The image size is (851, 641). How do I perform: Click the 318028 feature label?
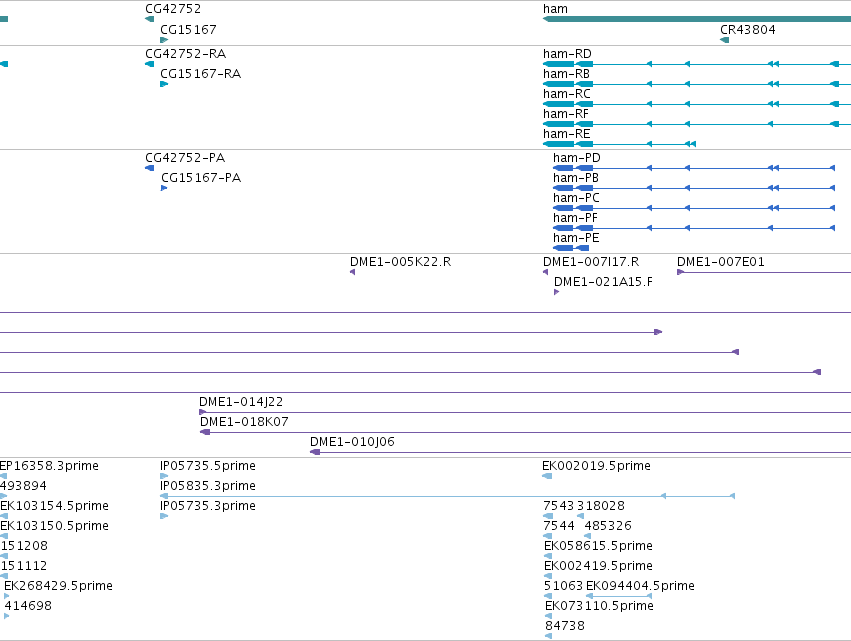tap(601, 506)
